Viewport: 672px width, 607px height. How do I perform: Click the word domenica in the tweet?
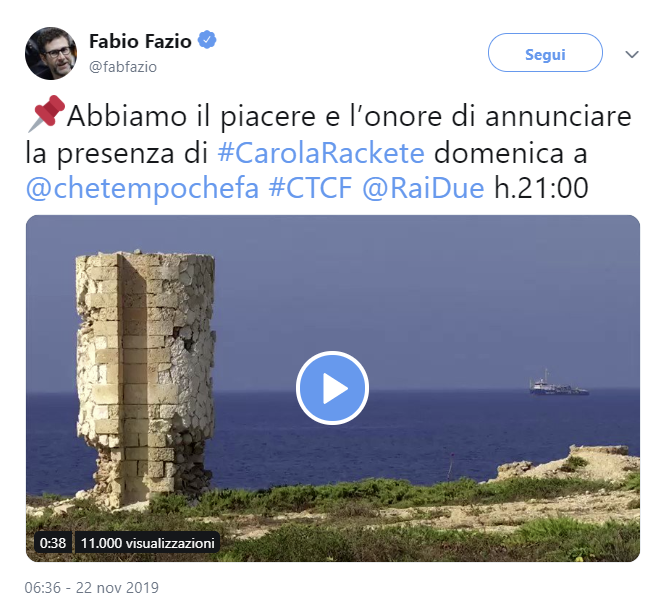pyautogui.click(x=498, y=153)
